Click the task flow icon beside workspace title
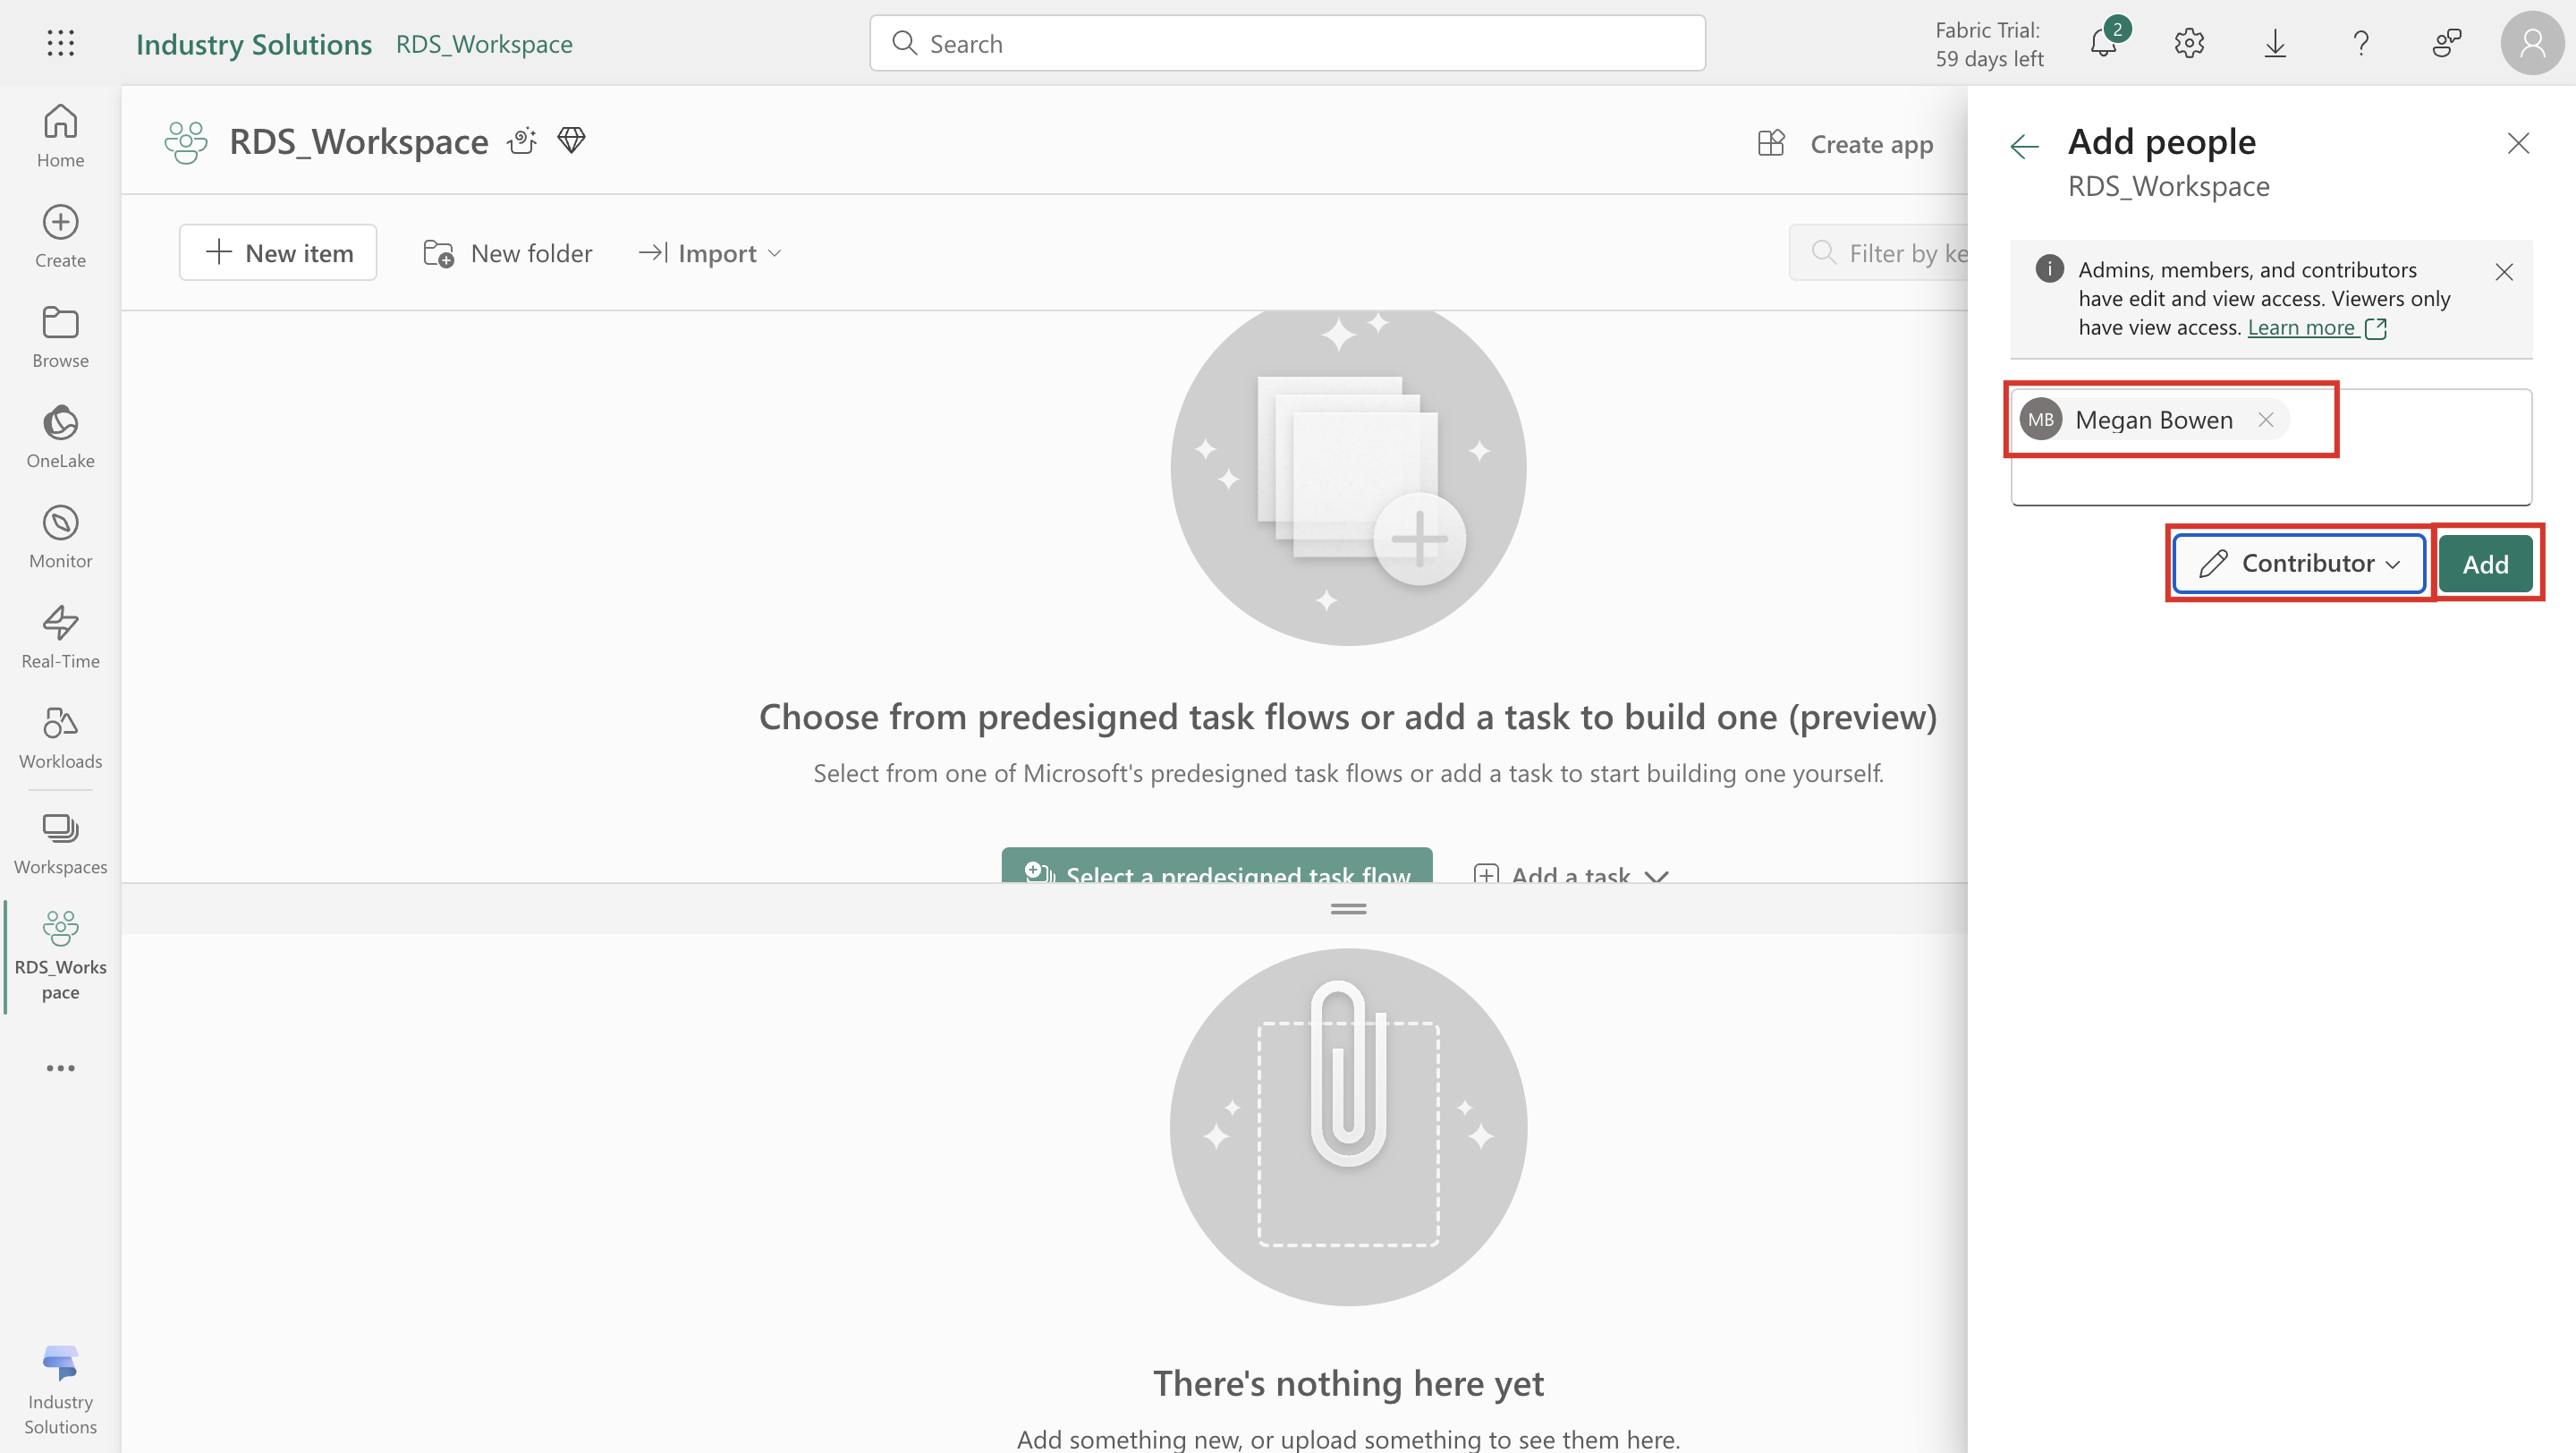The image size is (2576, 1453). coord(522,141)
